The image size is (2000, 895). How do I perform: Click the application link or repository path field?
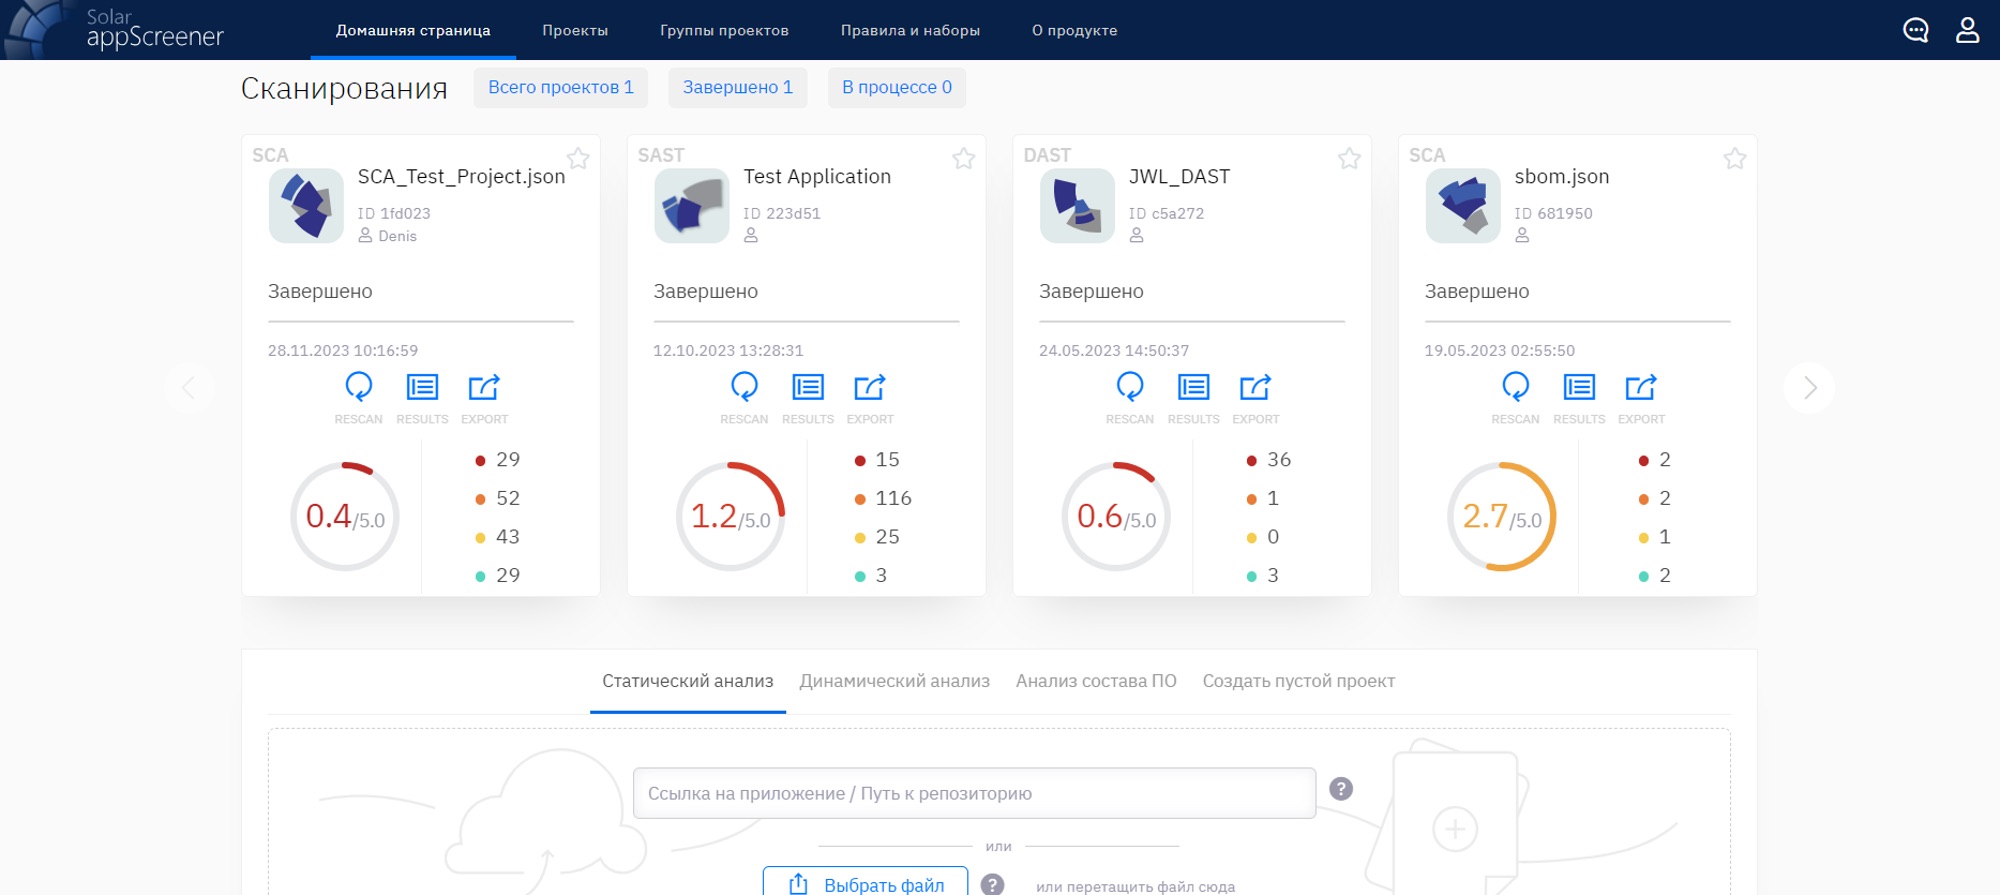click(x=974, y=793)
